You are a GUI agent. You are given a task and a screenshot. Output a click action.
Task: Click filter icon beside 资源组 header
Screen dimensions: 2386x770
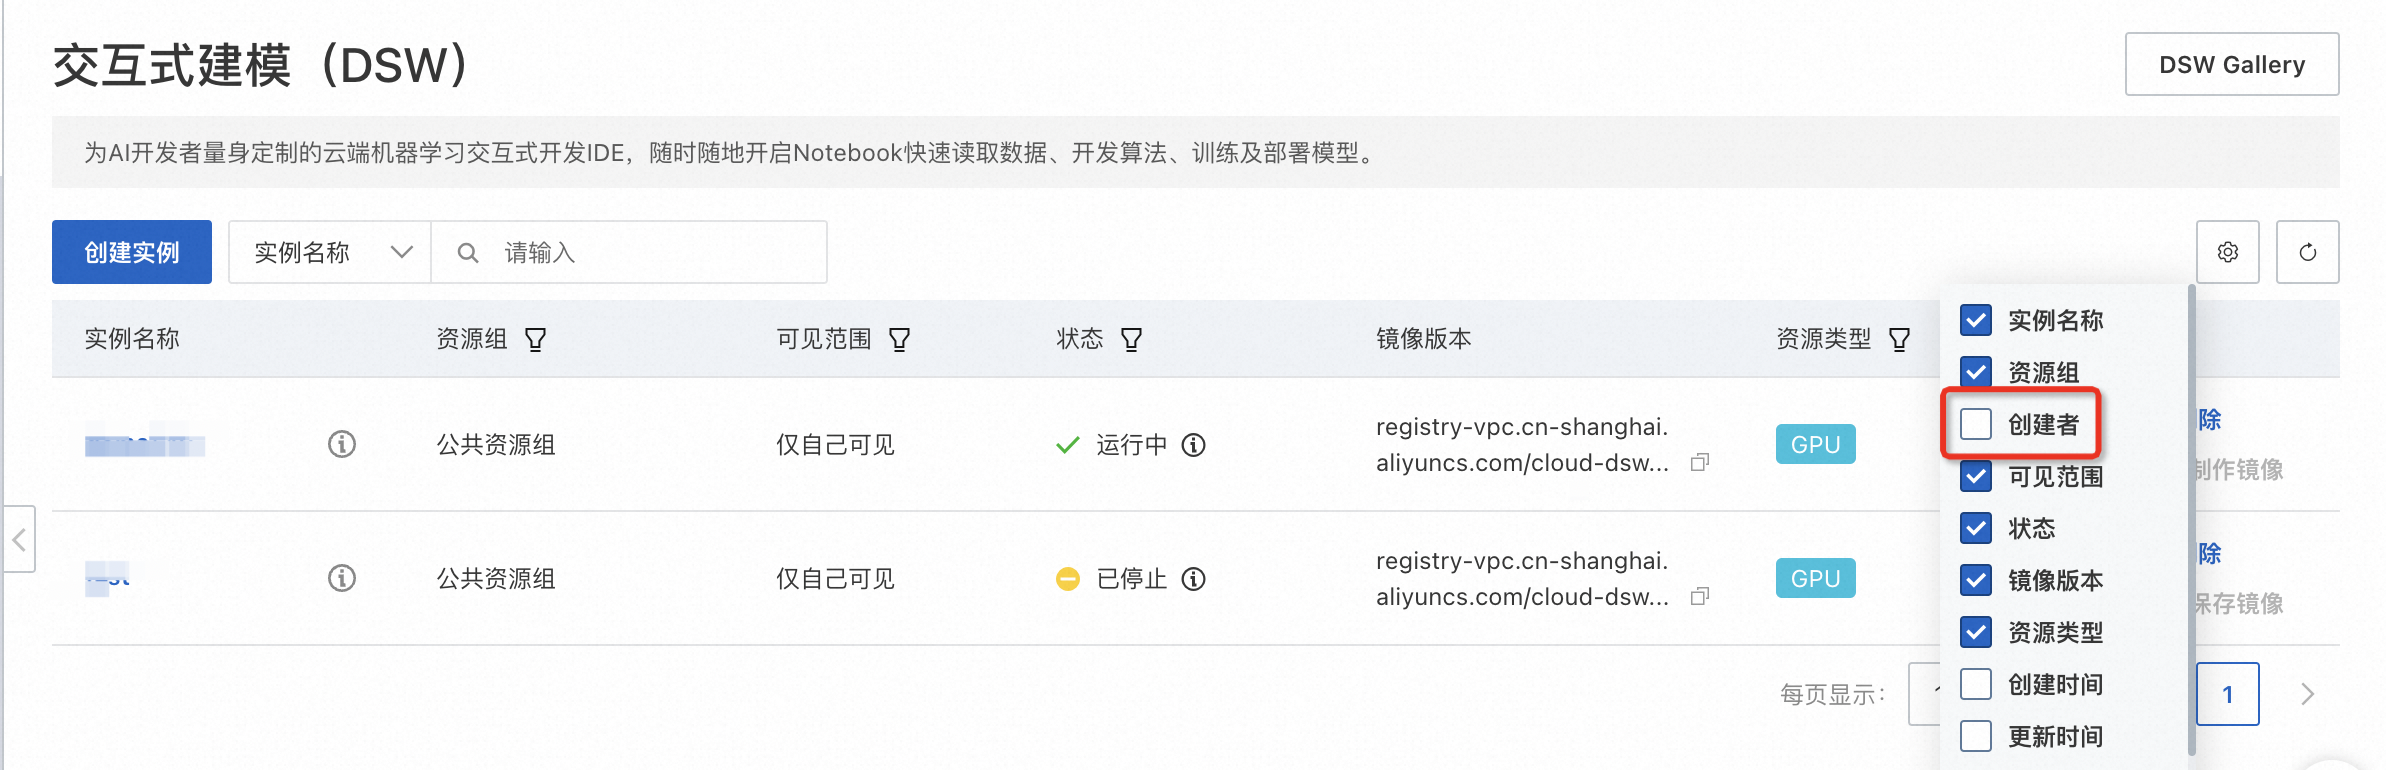coord(536,340)
